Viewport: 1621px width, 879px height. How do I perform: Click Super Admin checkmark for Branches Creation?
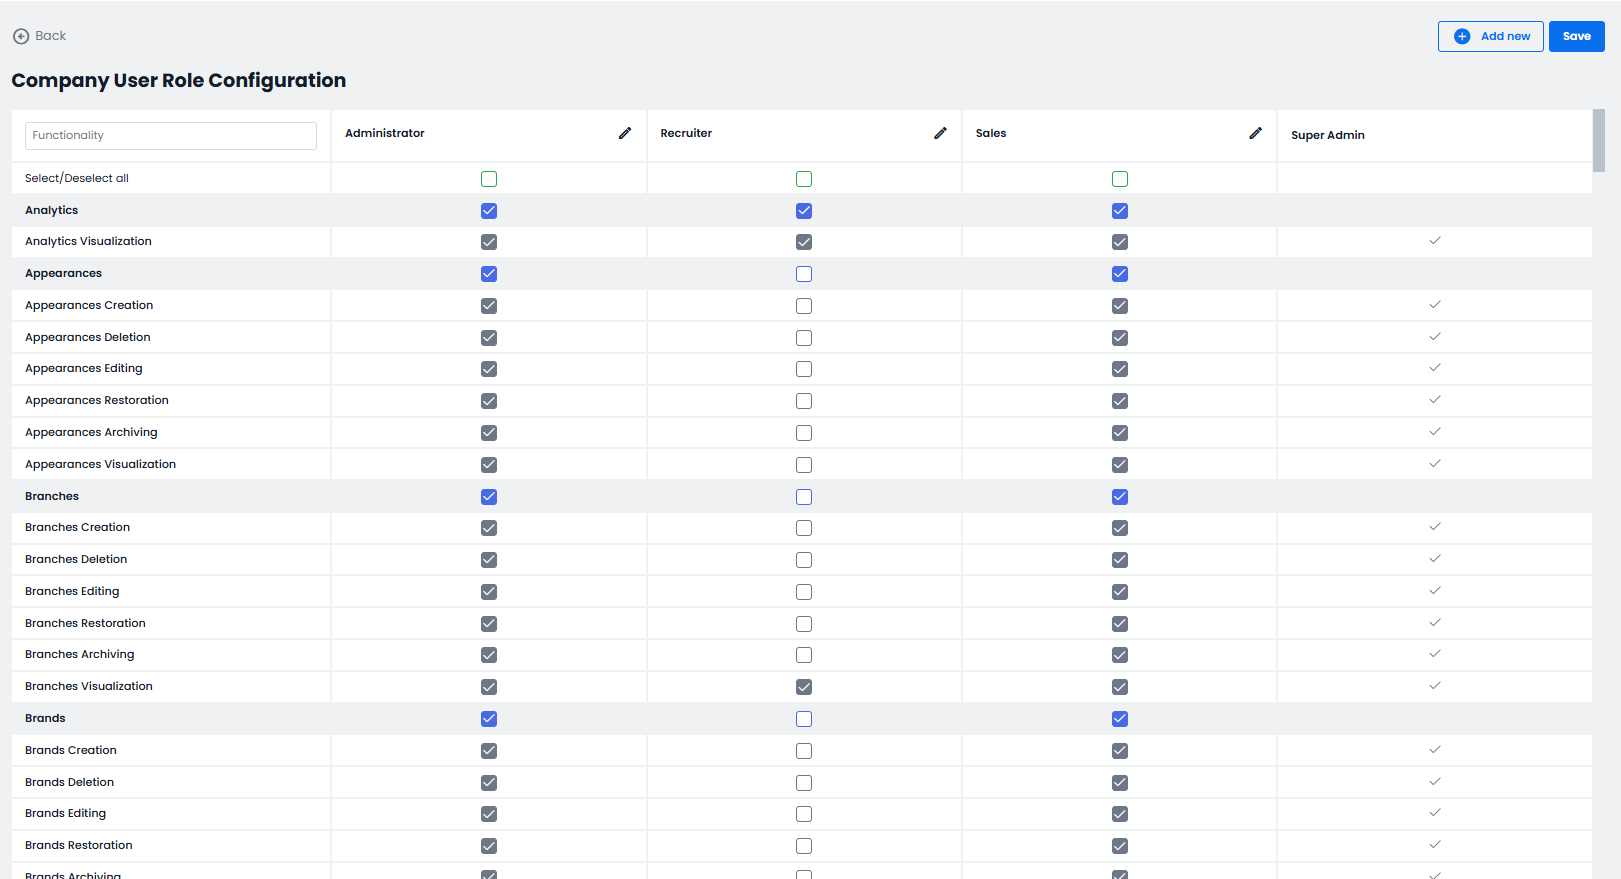1435,526
